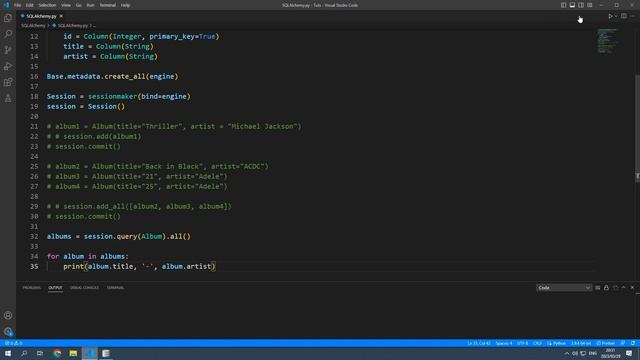
Task: Switch to the Output panel tab
Action: coord(55,288)
